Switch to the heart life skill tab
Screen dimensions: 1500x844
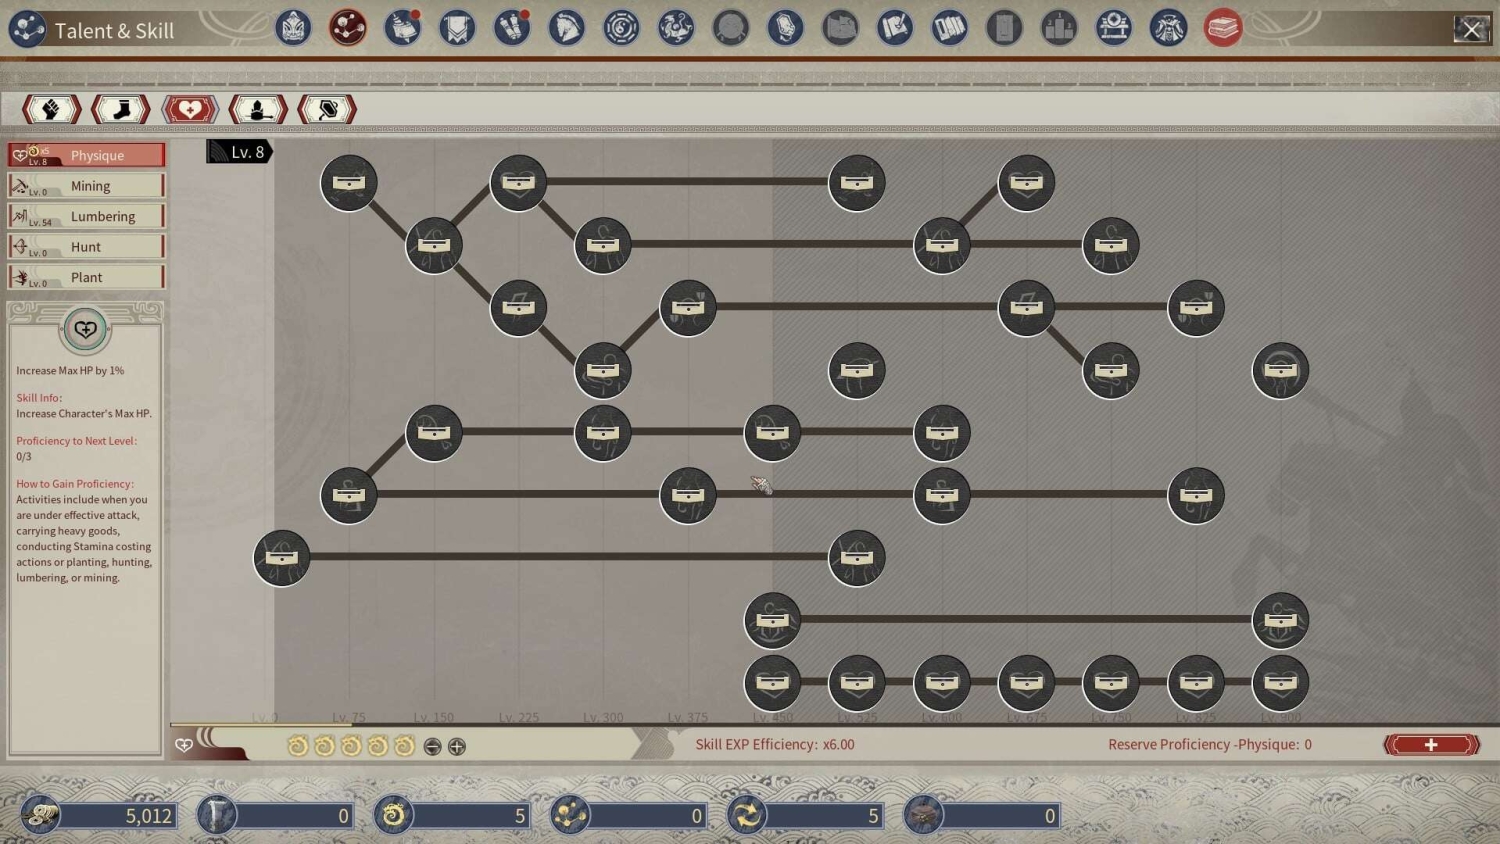point(189,109)
